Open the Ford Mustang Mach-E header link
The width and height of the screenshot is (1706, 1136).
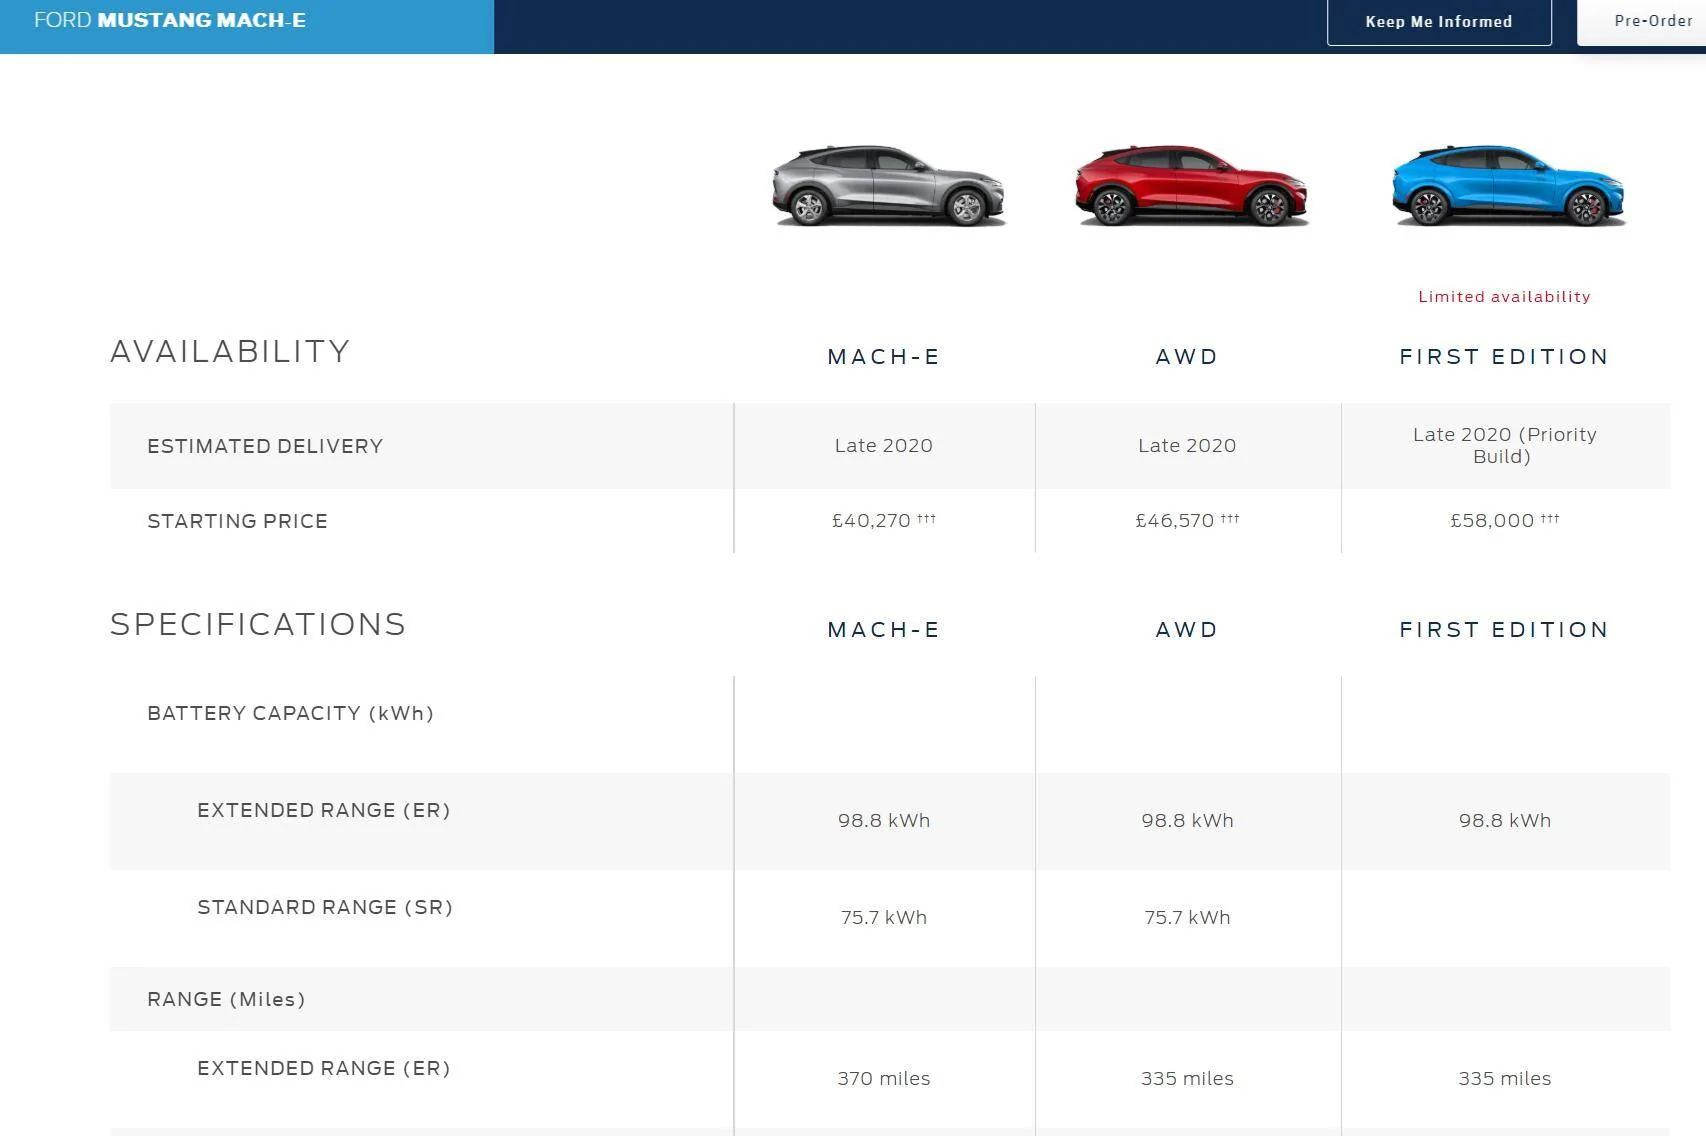(x=170, y=20)
